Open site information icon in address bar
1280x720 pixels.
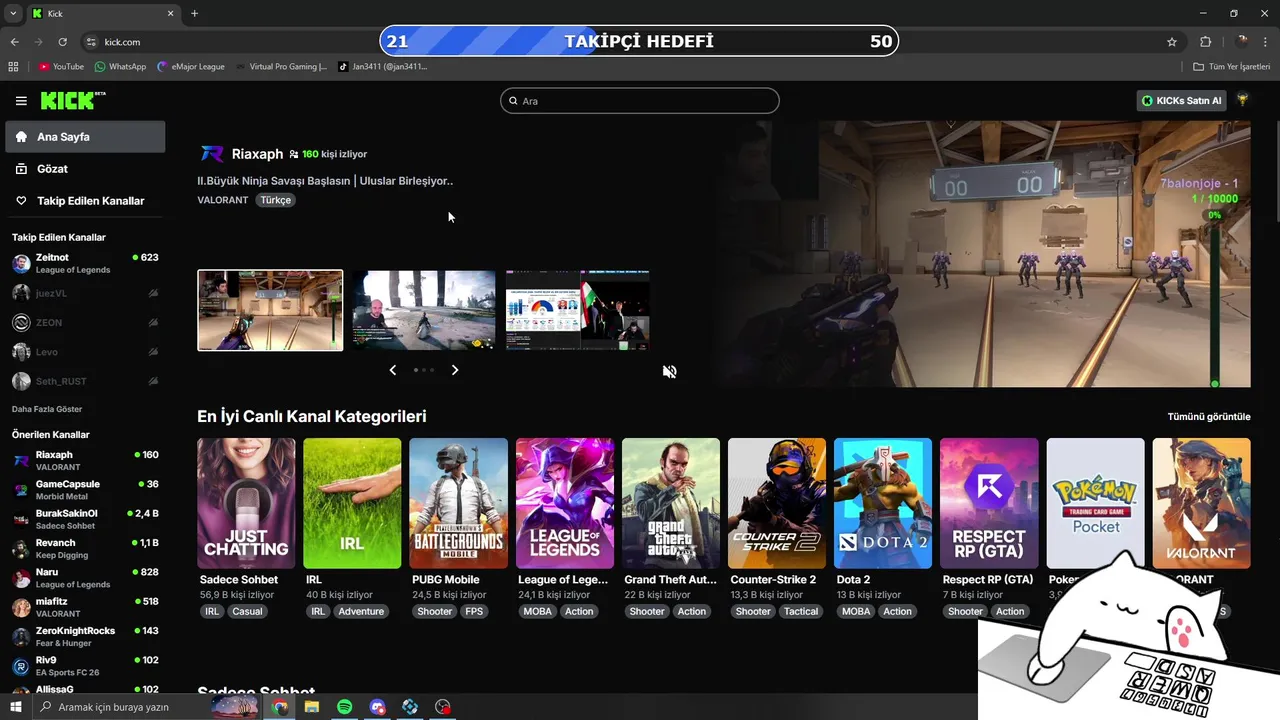point(91,42)
